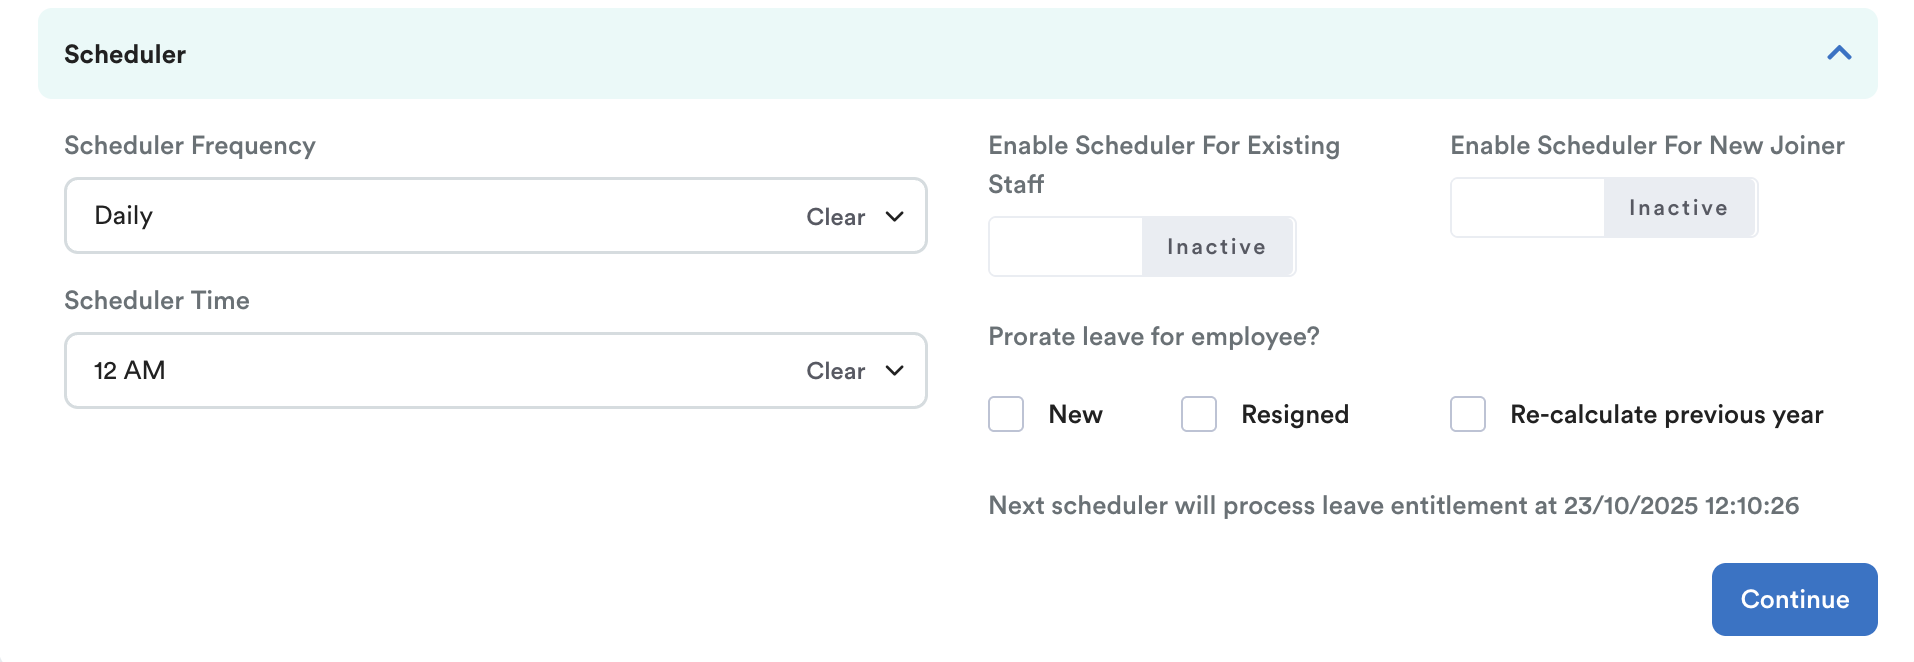This screenshot has width=1914, height=662.
Task: Click the Re-calculate previous year label text
Action: (x=1666, y=415)
